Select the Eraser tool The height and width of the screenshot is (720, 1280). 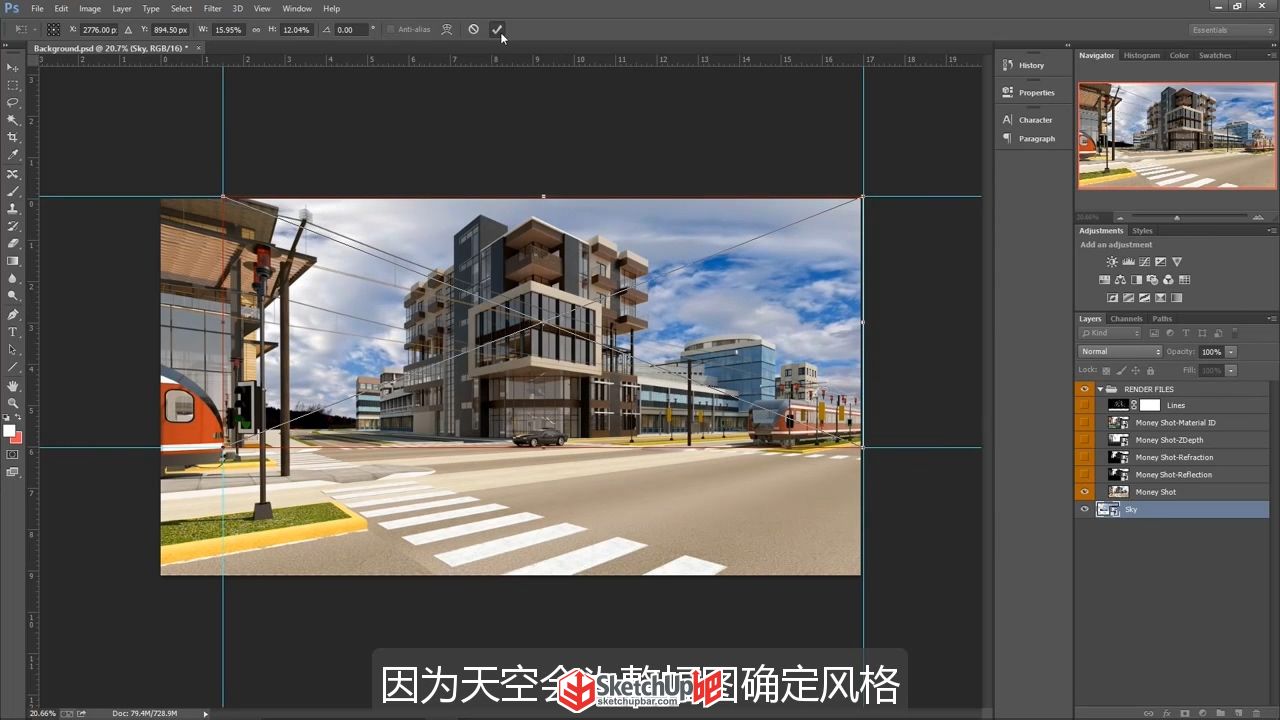point(13,243)
